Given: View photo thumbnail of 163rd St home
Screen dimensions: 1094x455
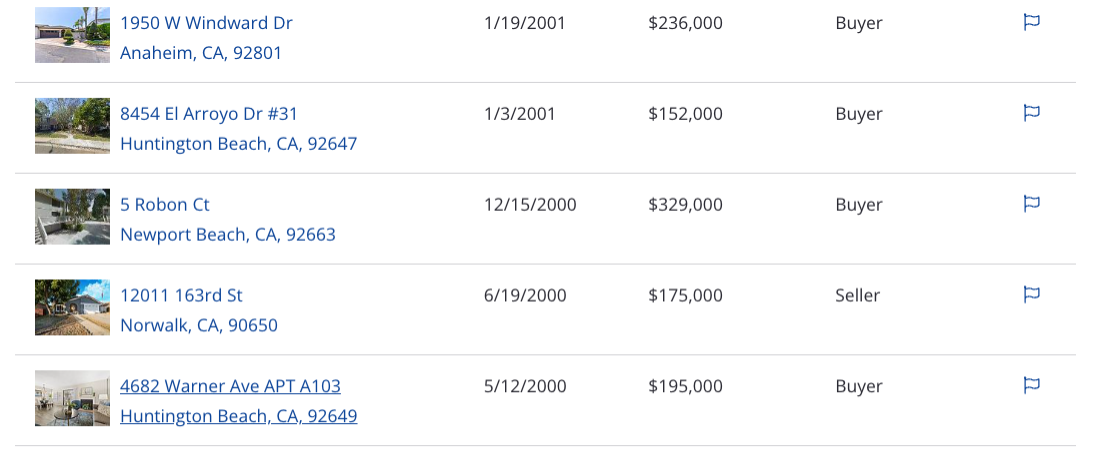Looking at the screenshot, I should pos(73,307).
